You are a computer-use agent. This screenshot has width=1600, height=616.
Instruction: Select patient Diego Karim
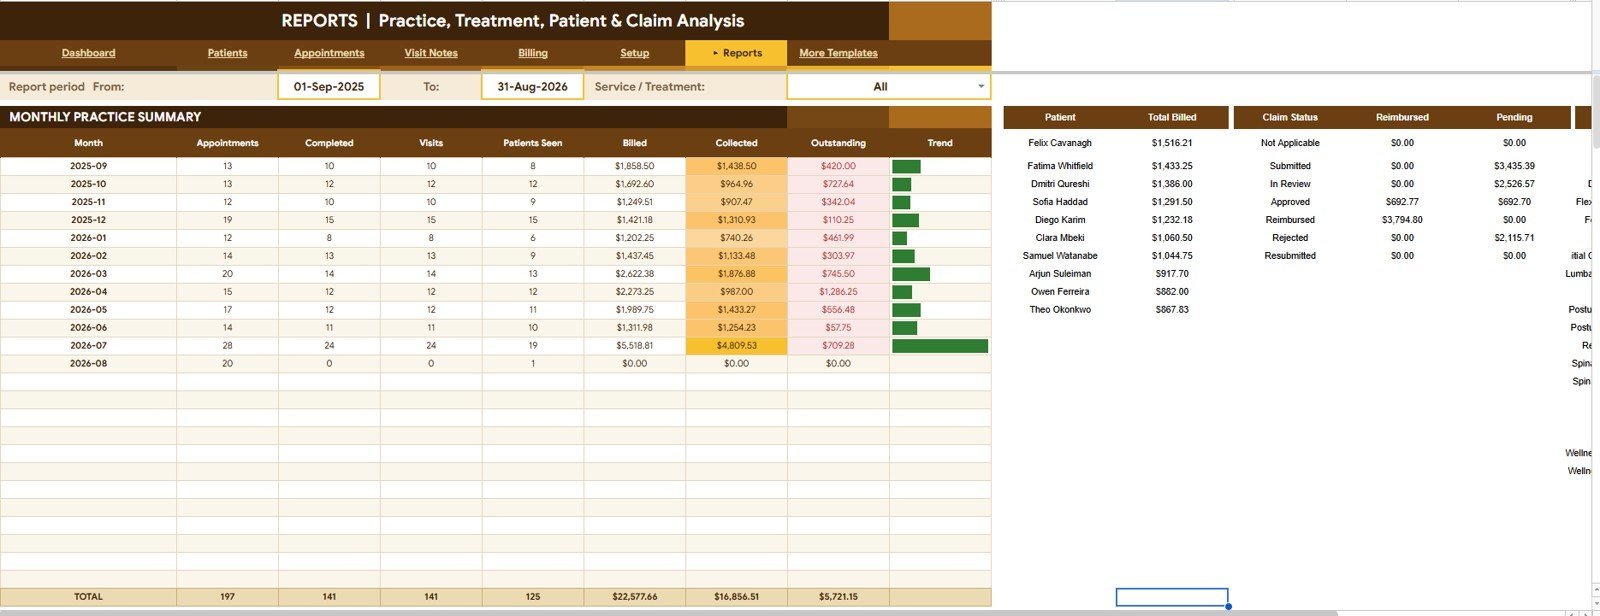[1060, 220]
